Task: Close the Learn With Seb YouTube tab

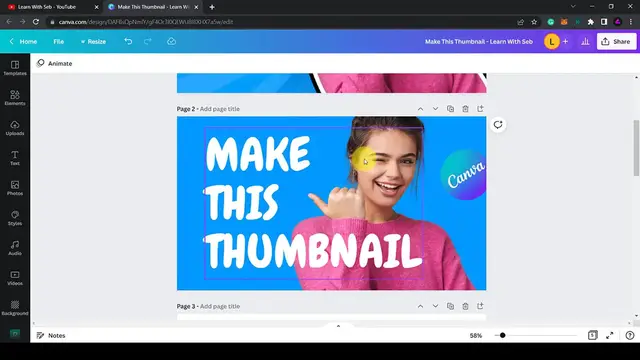Action: (x=96, y=7)
